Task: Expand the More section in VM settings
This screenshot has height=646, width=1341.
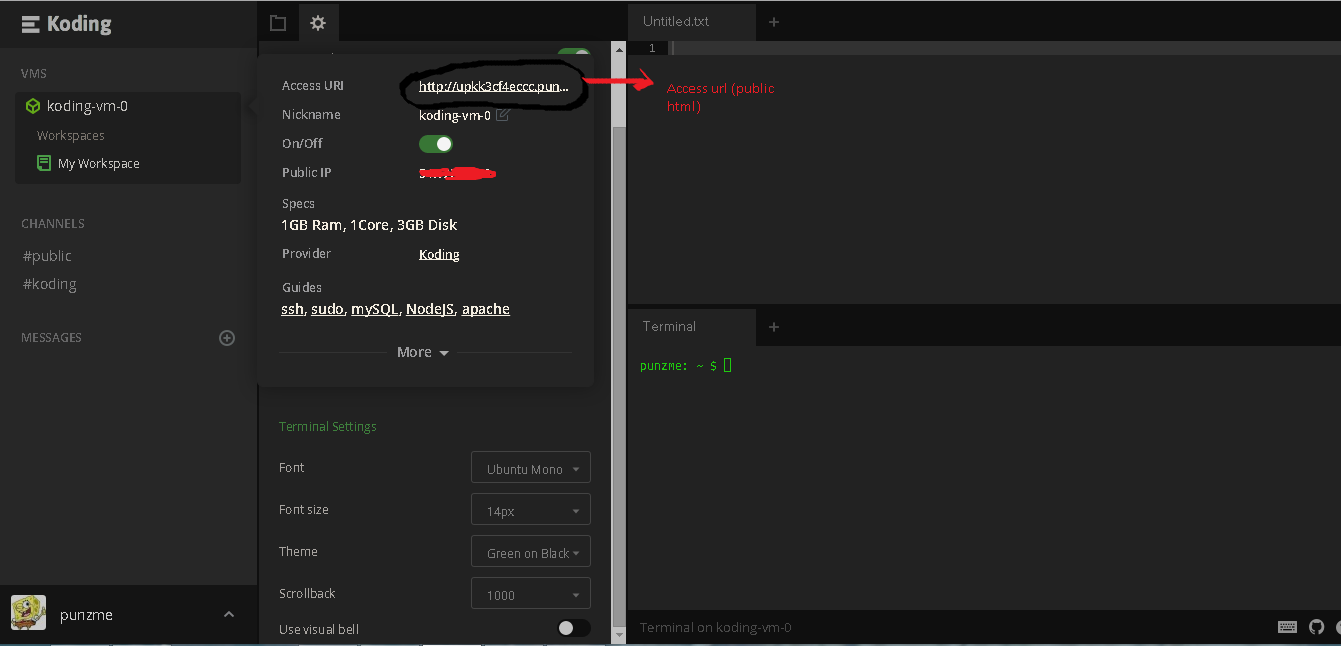Action: pos(422,351)
